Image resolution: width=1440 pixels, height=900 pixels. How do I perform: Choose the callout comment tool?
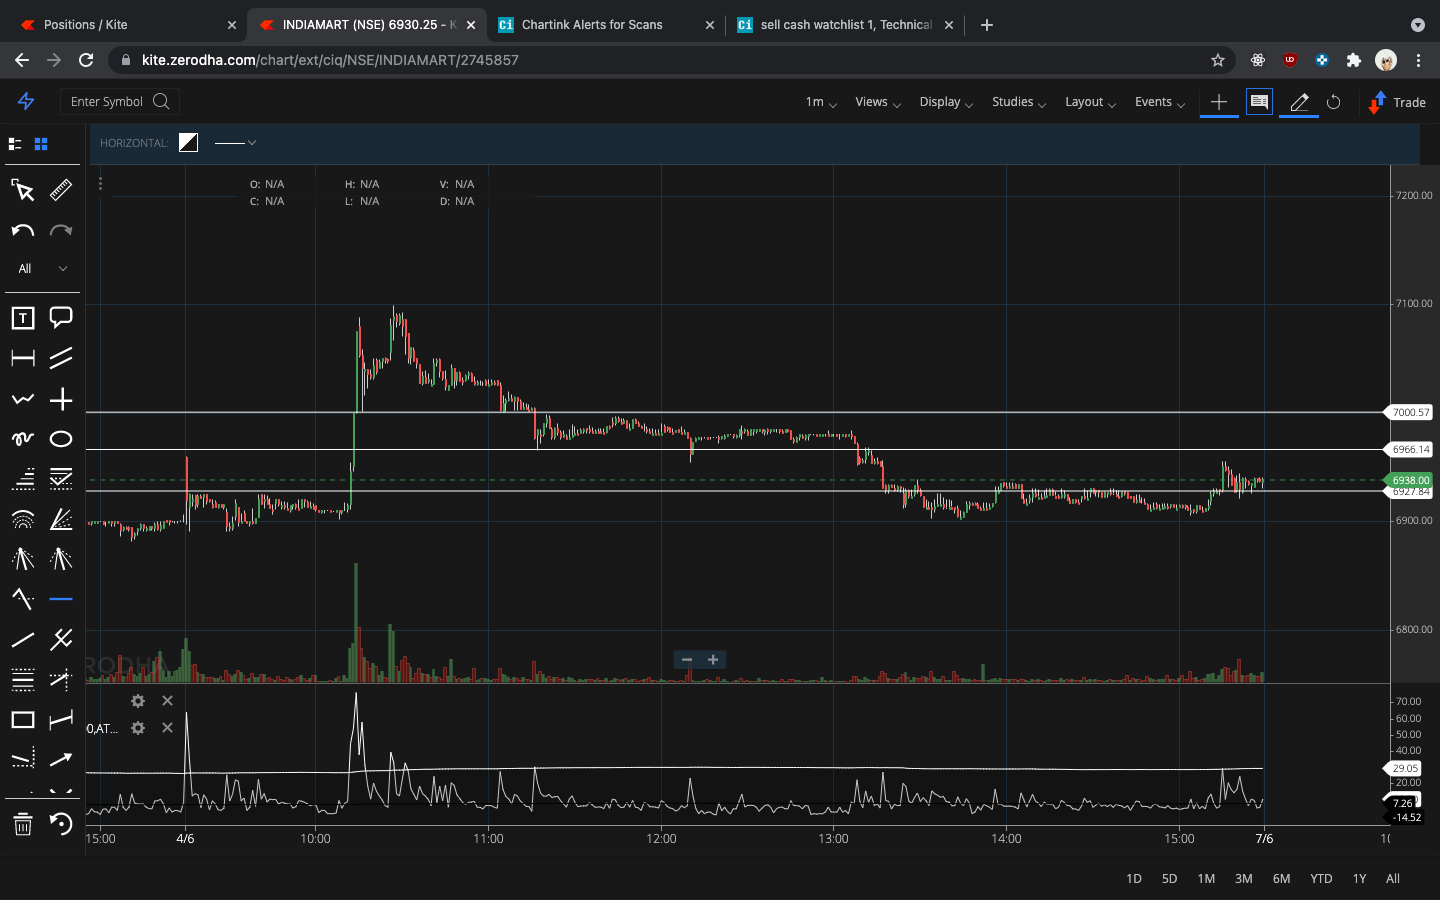click(60, 317)
